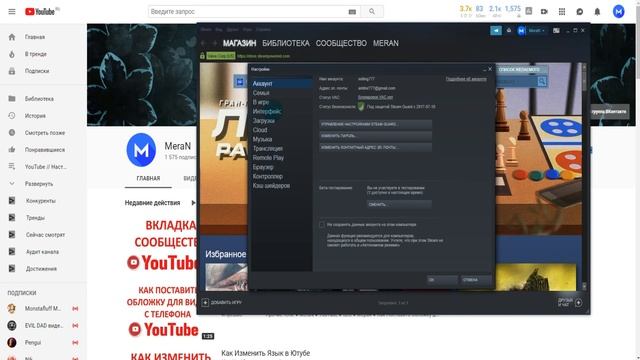Click the search magnifier button on YouTube

[x=371, y=11]
